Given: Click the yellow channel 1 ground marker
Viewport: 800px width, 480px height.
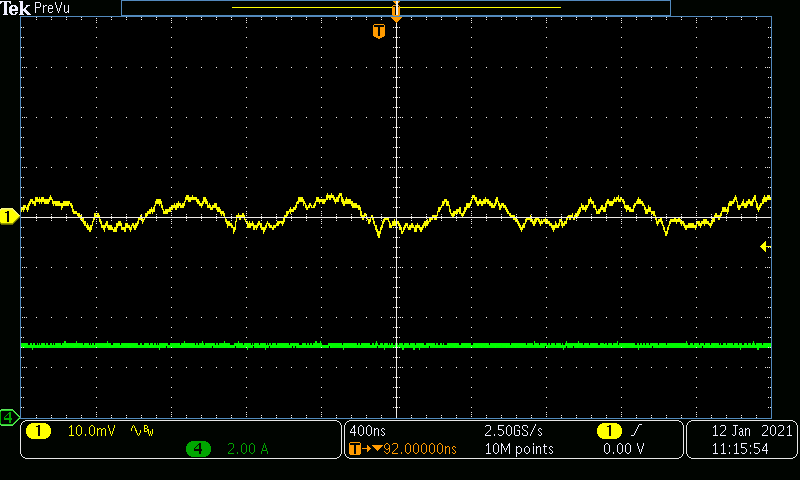Looking at the screenshot, I should tap(8, 216).
